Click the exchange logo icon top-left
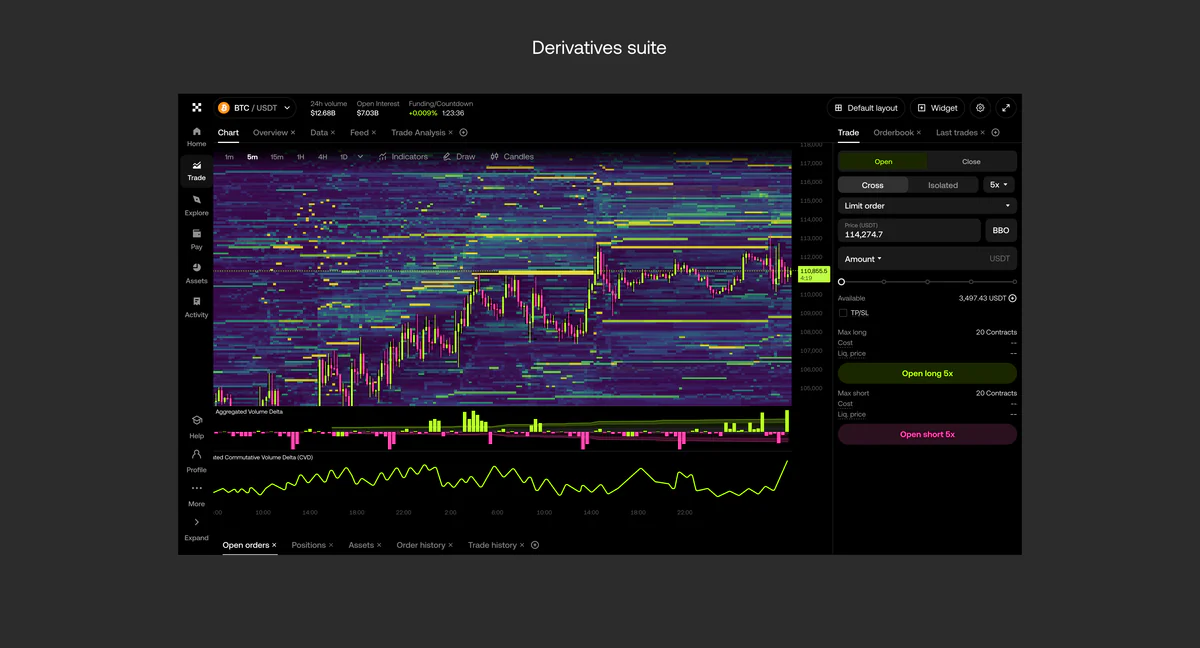Viewport: 1200px width, 648px height. coord(197,107)
